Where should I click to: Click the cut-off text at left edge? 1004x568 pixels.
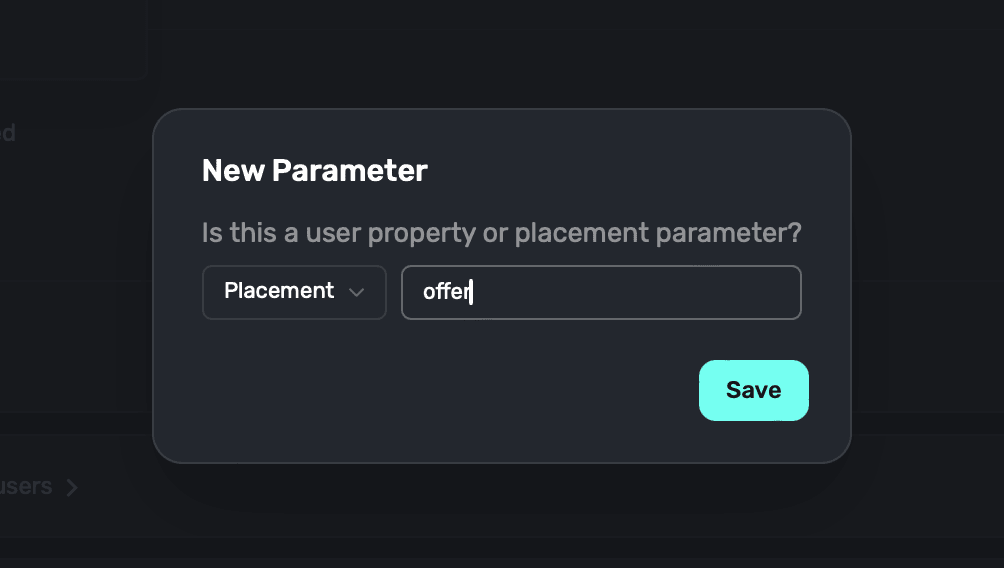pos(7,132)
